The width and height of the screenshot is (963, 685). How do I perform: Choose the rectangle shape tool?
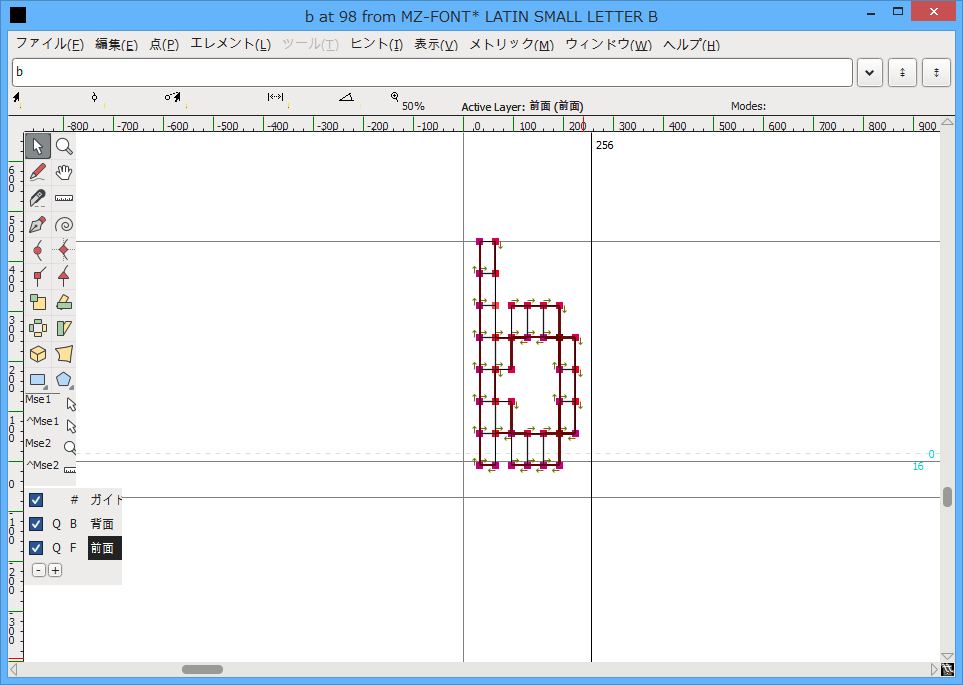click(37, 380)
